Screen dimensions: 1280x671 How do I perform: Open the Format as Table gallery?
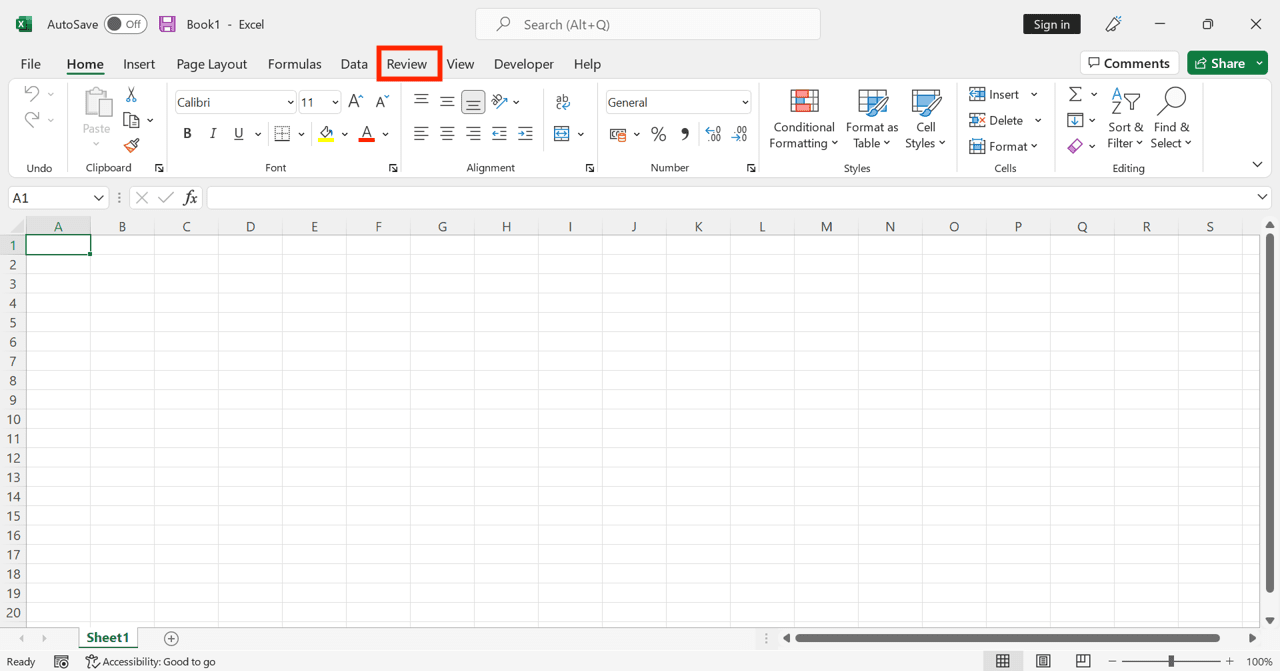click(x=872, y=119)
